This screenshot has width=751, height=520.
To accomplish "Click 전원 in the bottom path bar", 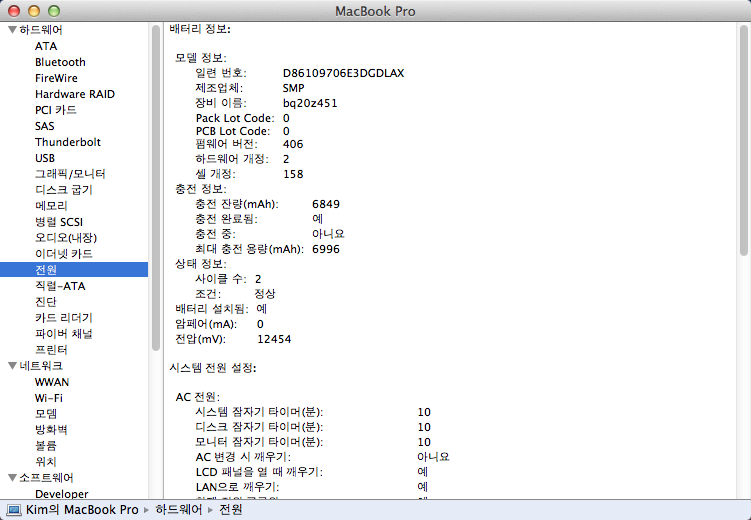I will [231, 510].
